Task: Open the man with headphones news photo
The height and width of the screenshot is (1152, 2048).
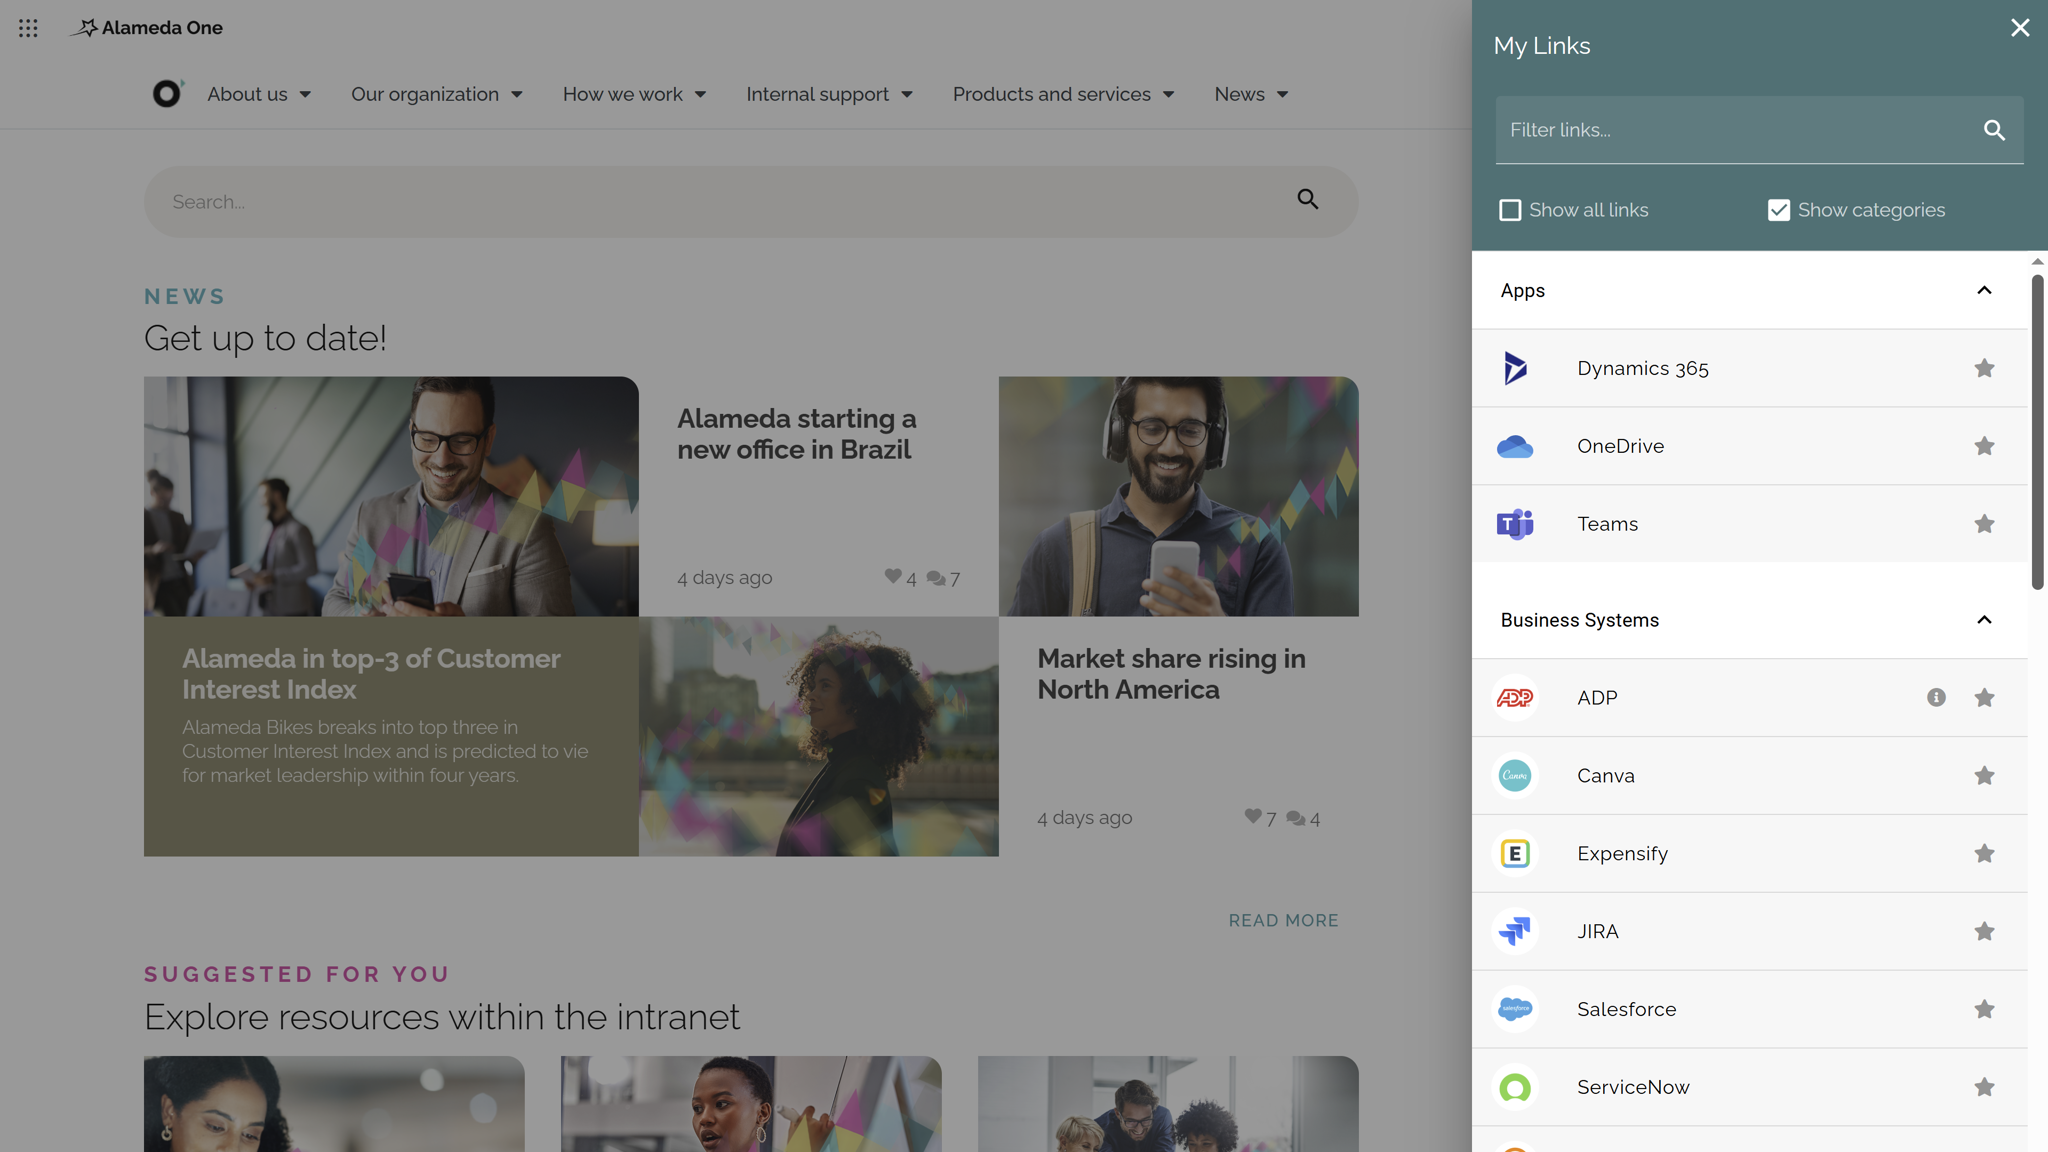Action: (1178, 496)
